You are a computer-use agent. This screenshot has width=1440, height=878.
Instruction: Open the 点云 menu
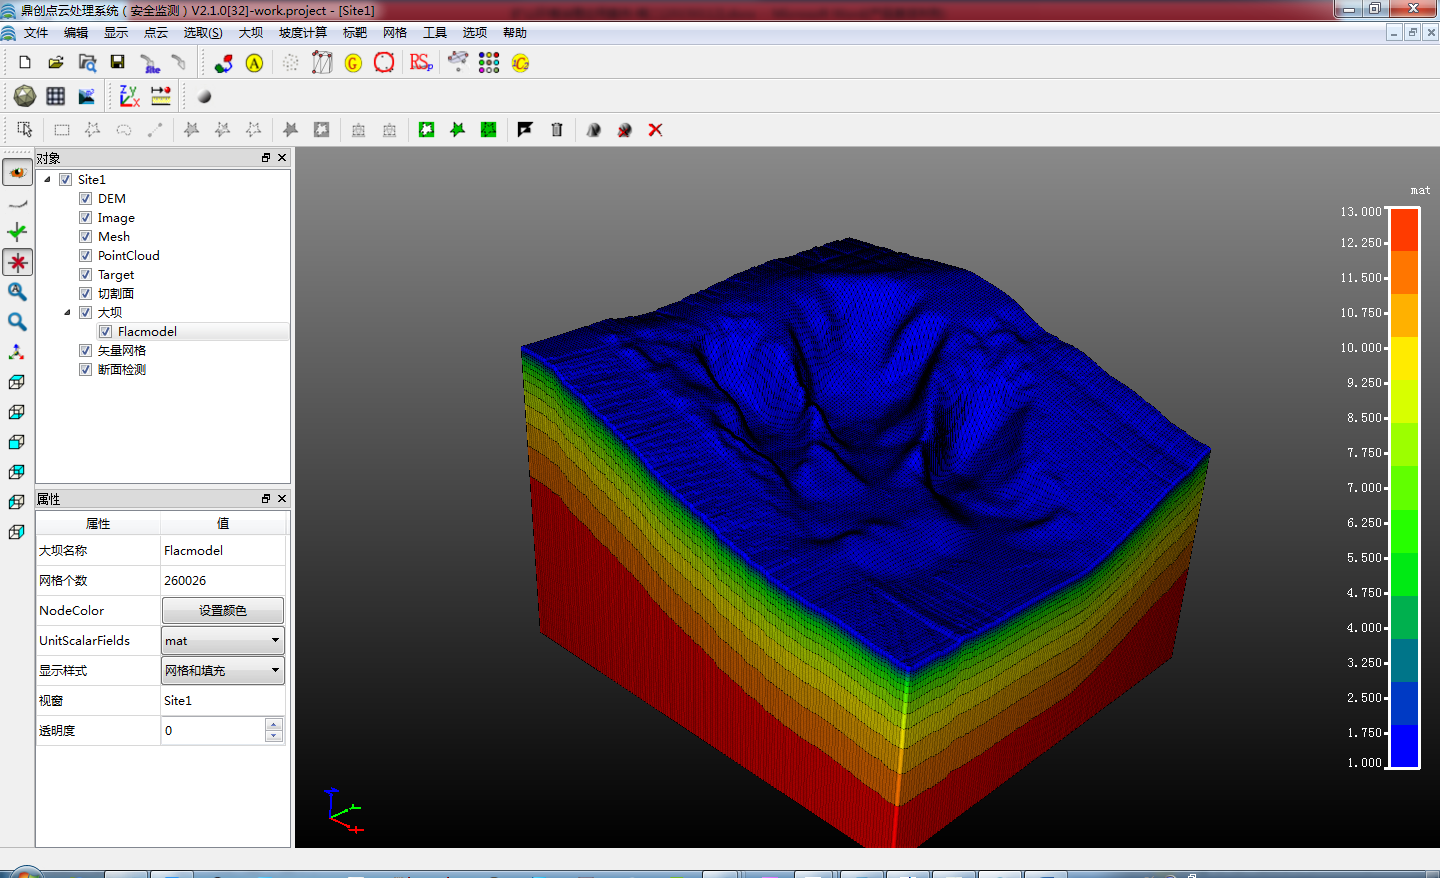[156, 33]
